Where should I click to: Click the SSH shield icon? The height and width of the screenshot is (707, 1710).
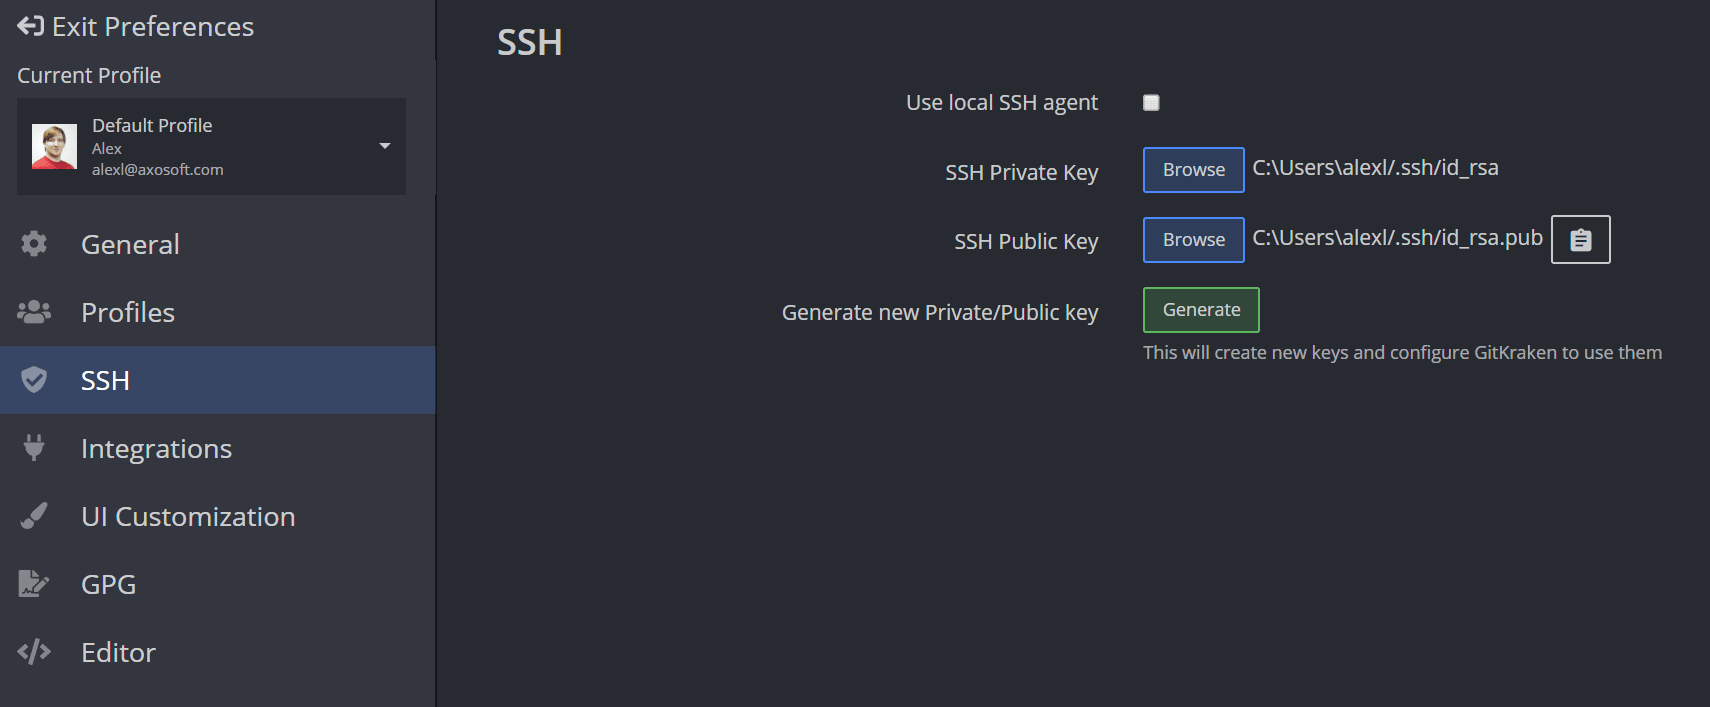[34, 380]
